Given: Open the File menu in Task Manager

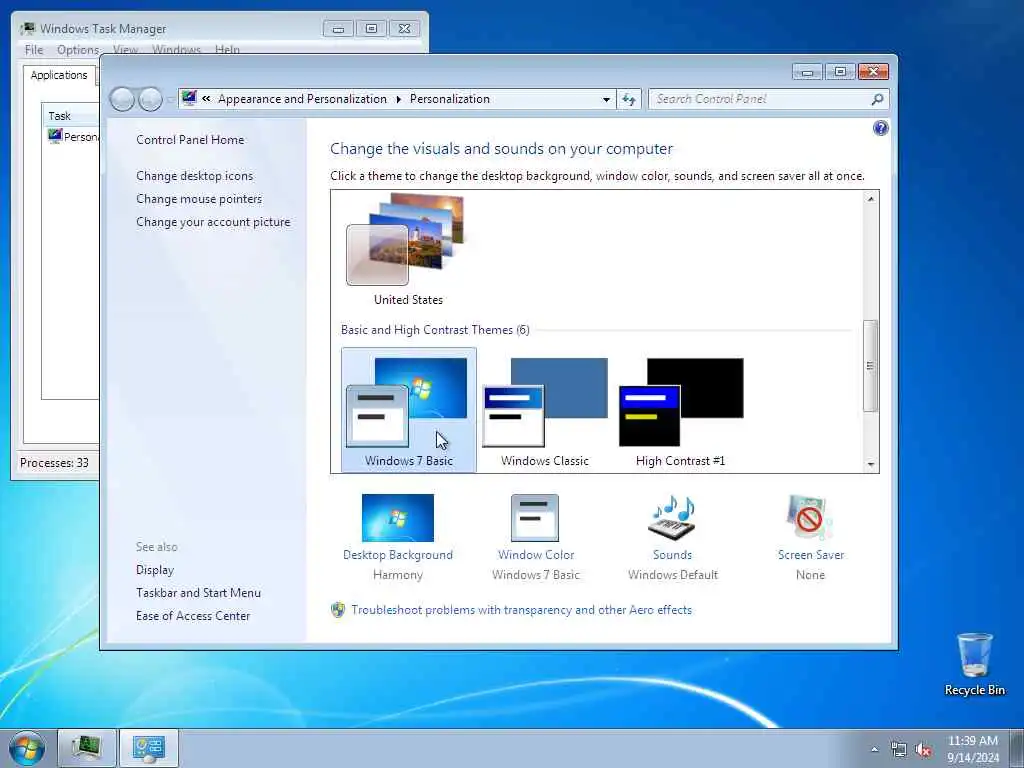Looking at the screenshot, I should pos(34,50).
